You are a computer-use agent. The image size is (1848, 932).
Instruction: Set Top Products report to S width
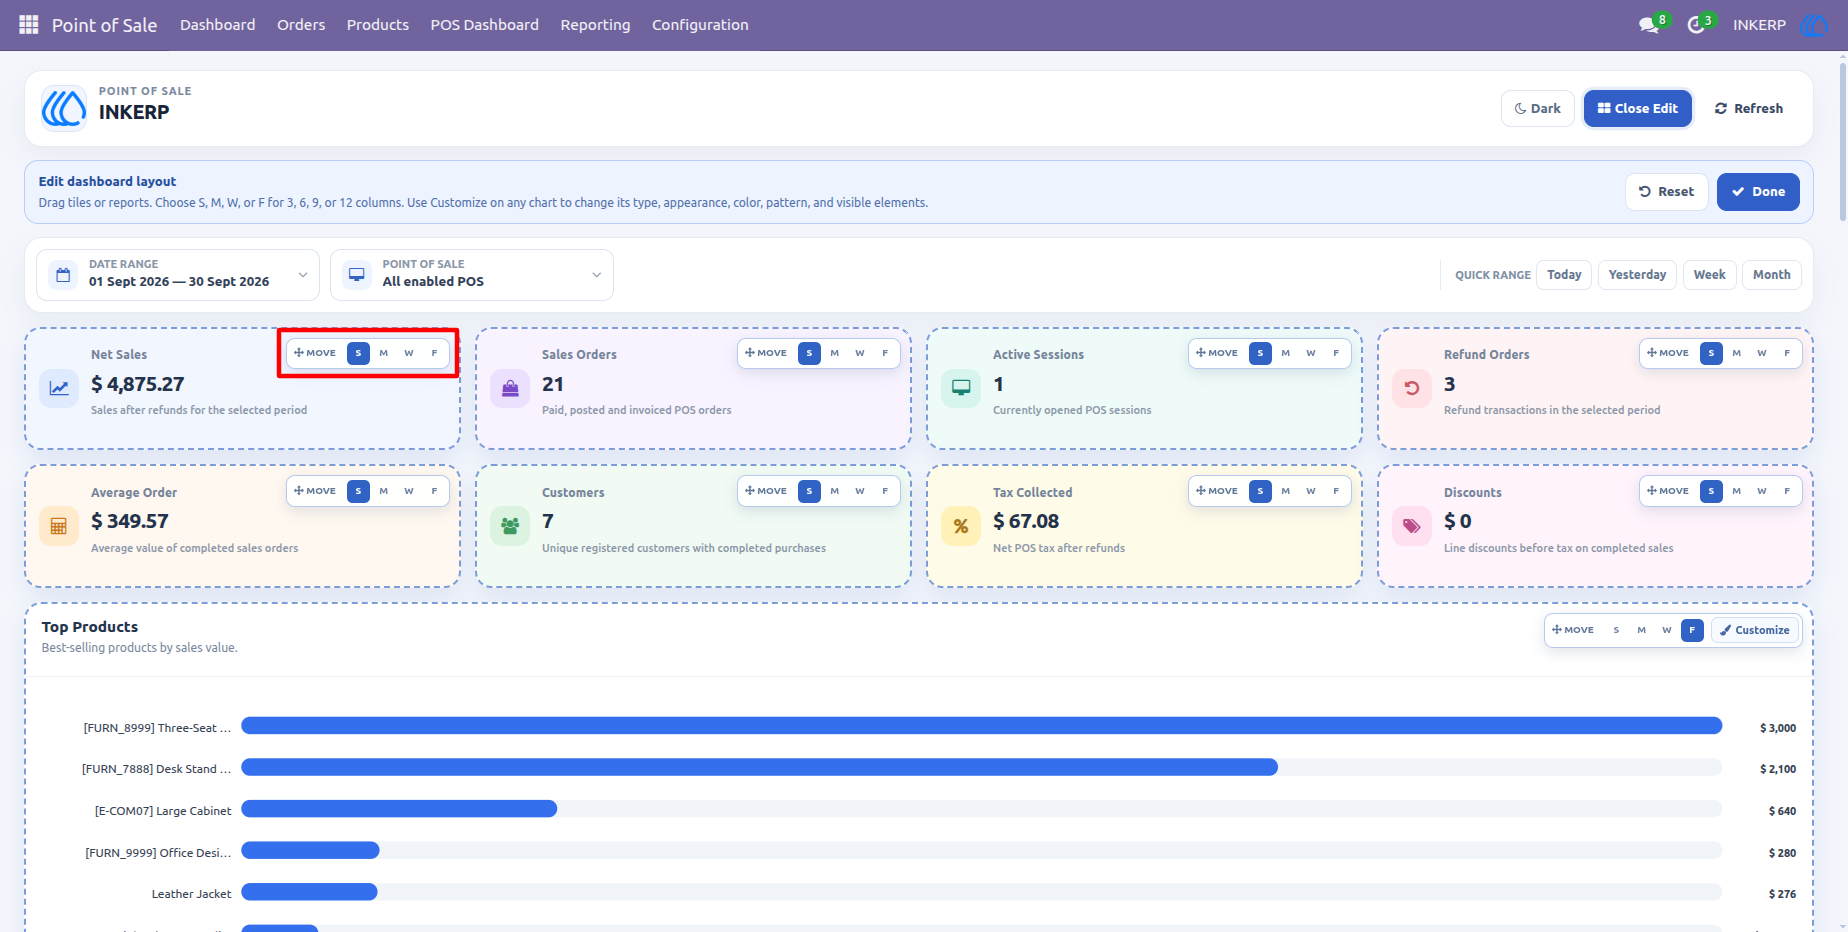click(1616, 630)
